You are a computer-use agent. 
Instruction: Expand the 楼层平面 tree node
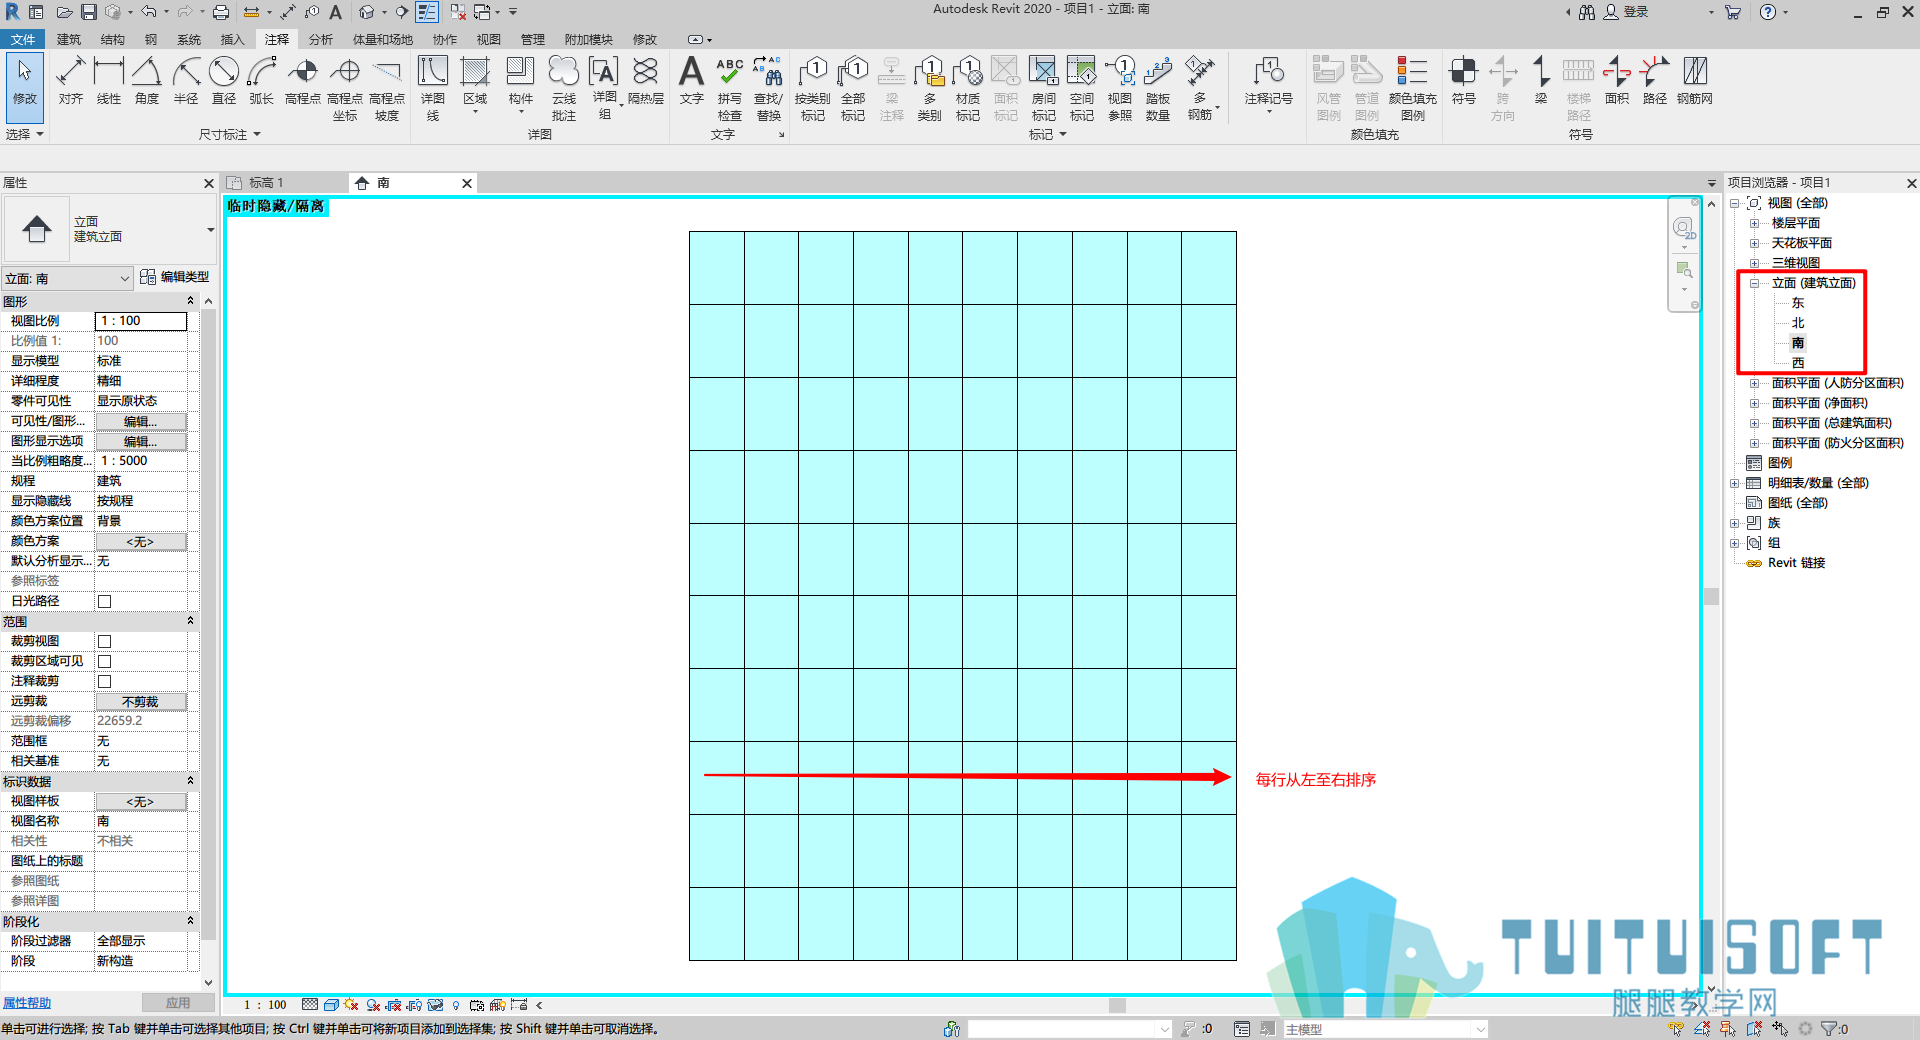[x=1754, y=223]
